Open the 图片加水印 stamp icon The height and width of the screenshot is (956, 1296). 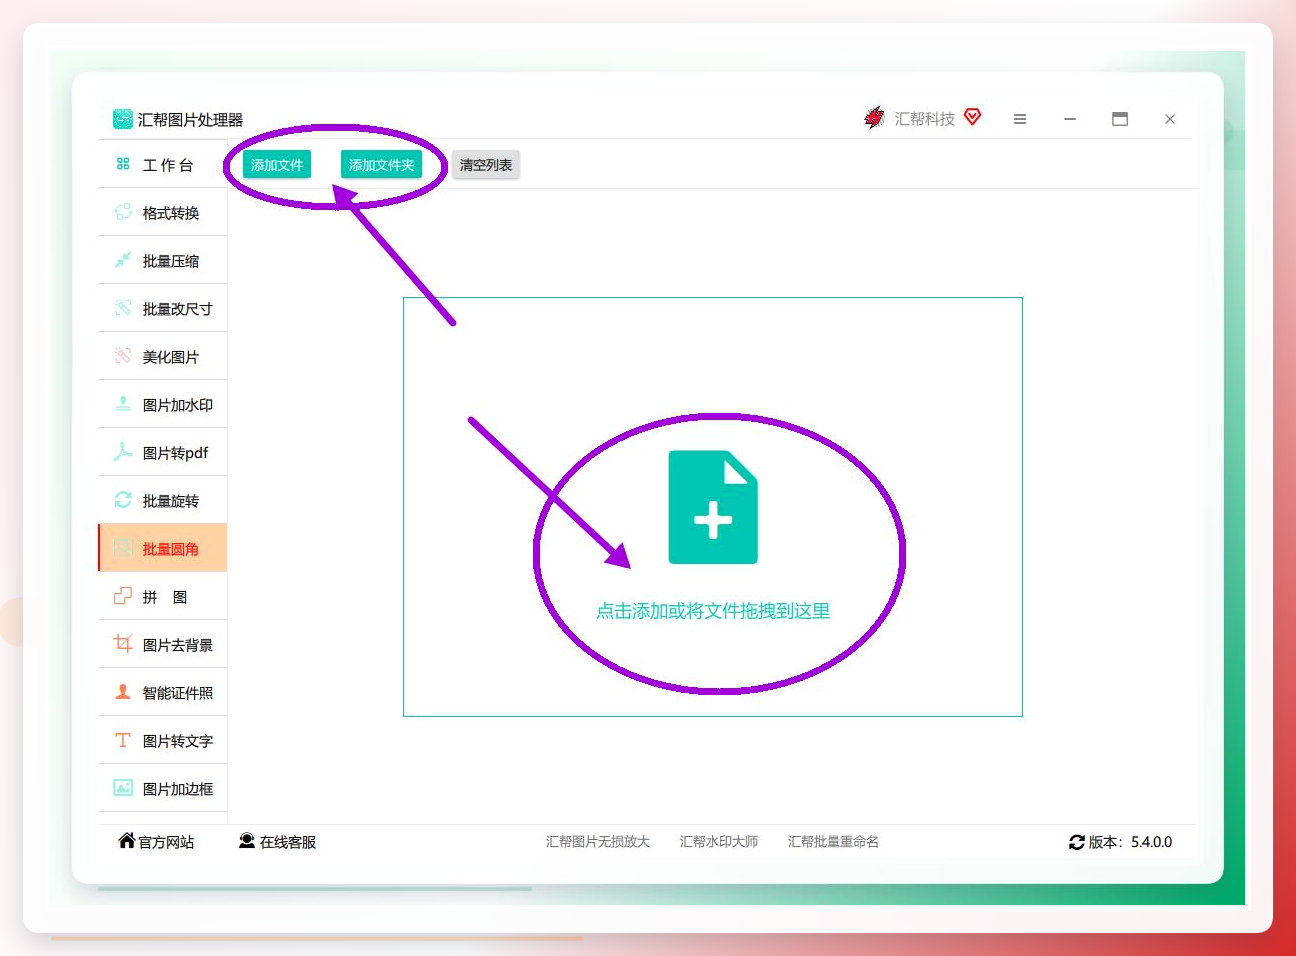[x=123, y=404]
